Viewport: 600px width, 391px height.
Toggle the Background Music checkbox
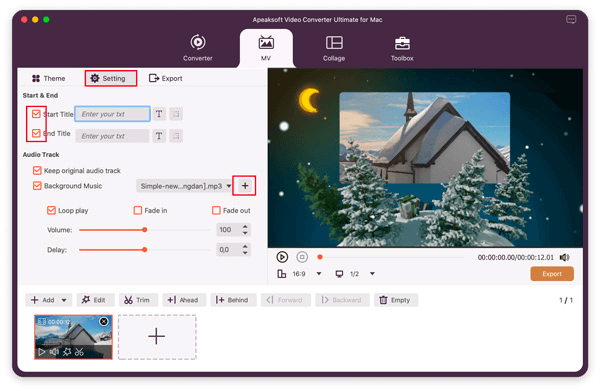pyautogui.click(x=37, y=186)
